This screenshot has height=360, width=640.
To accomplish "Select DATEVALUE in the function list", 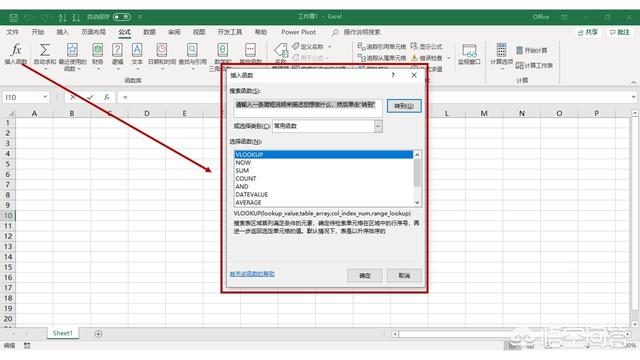I will 324,194.
